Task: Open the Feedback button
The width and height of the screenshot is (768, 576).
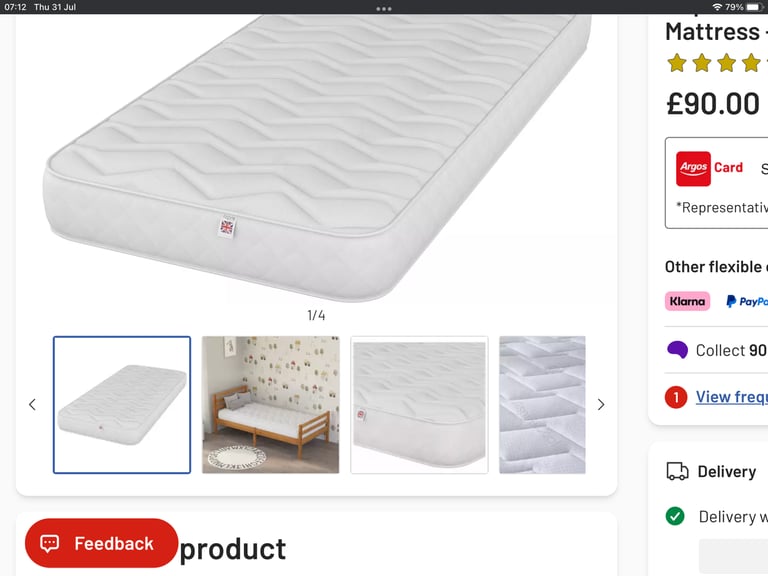Action: coord(101,543)
